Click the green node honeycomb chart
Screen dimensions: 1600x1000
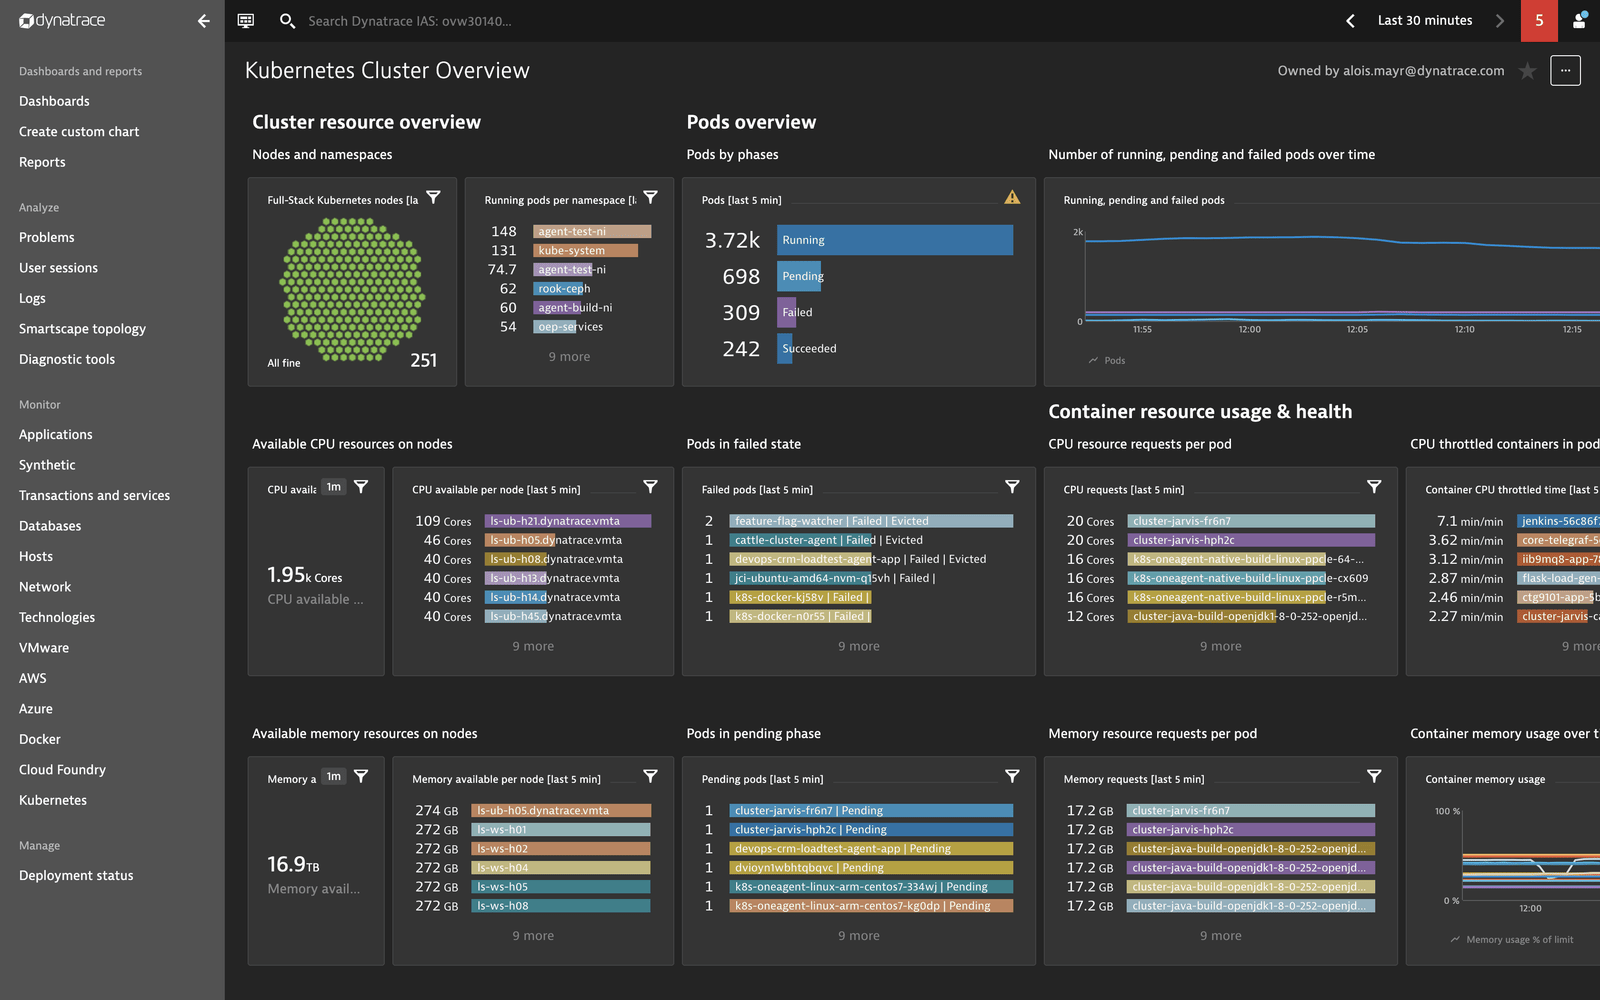click(x=353, y=290)
